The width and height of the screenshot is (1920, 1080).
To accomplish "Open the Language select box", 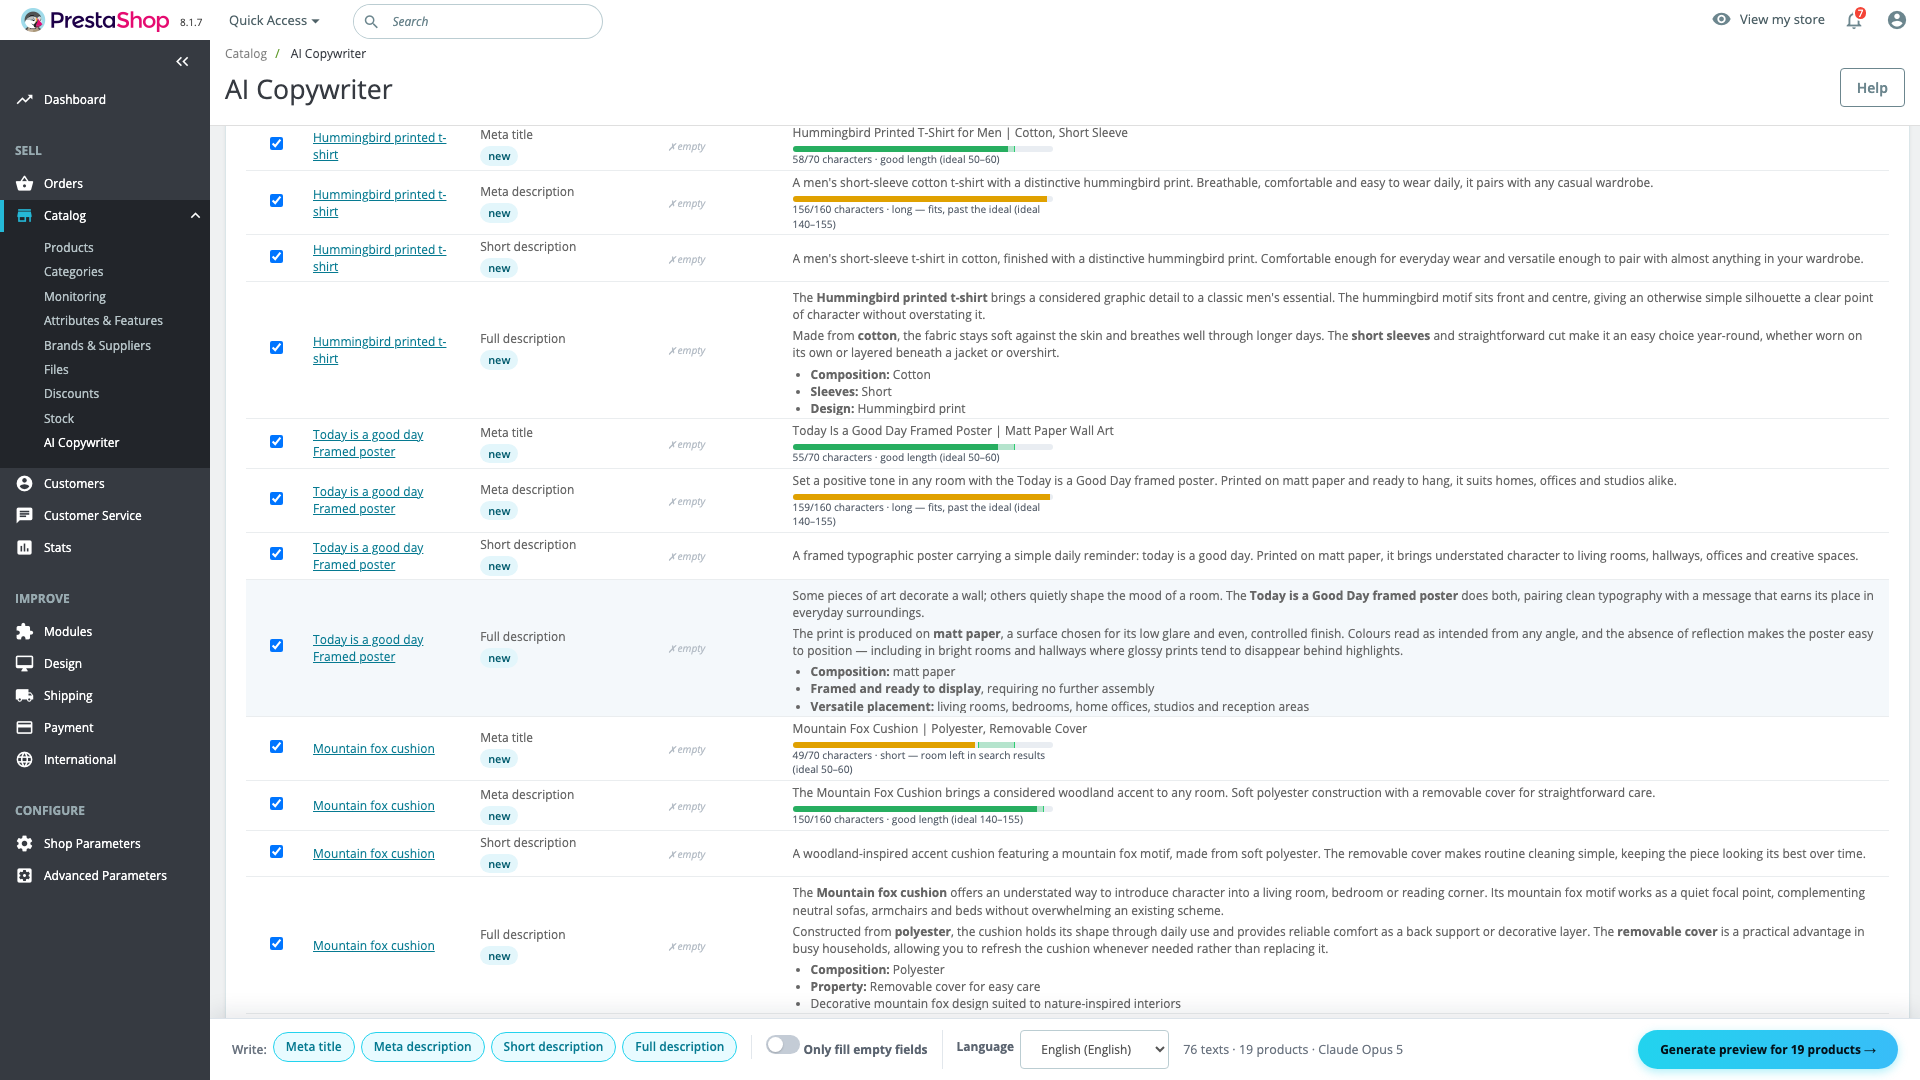I will pyautogui.click(x=1094, y=1049).
